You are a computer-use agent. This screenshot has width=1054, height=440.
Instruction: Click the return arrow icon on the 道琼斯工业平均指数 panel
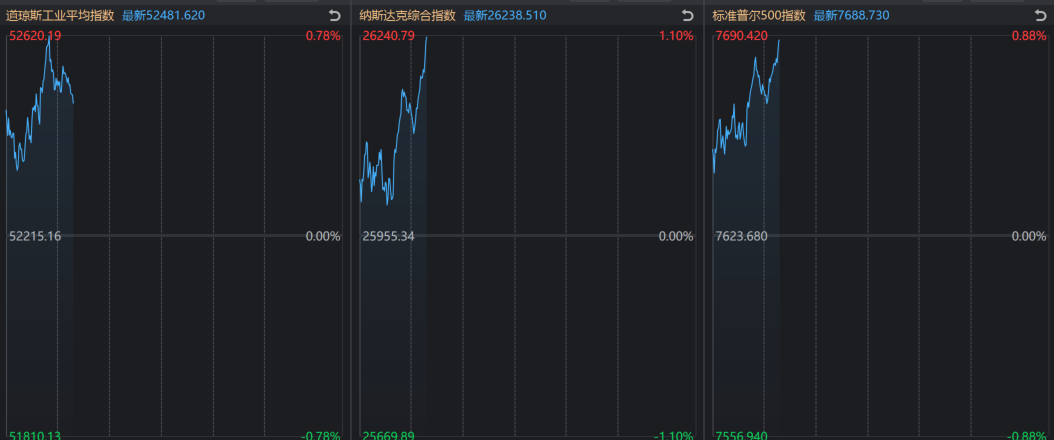[335, 15]
